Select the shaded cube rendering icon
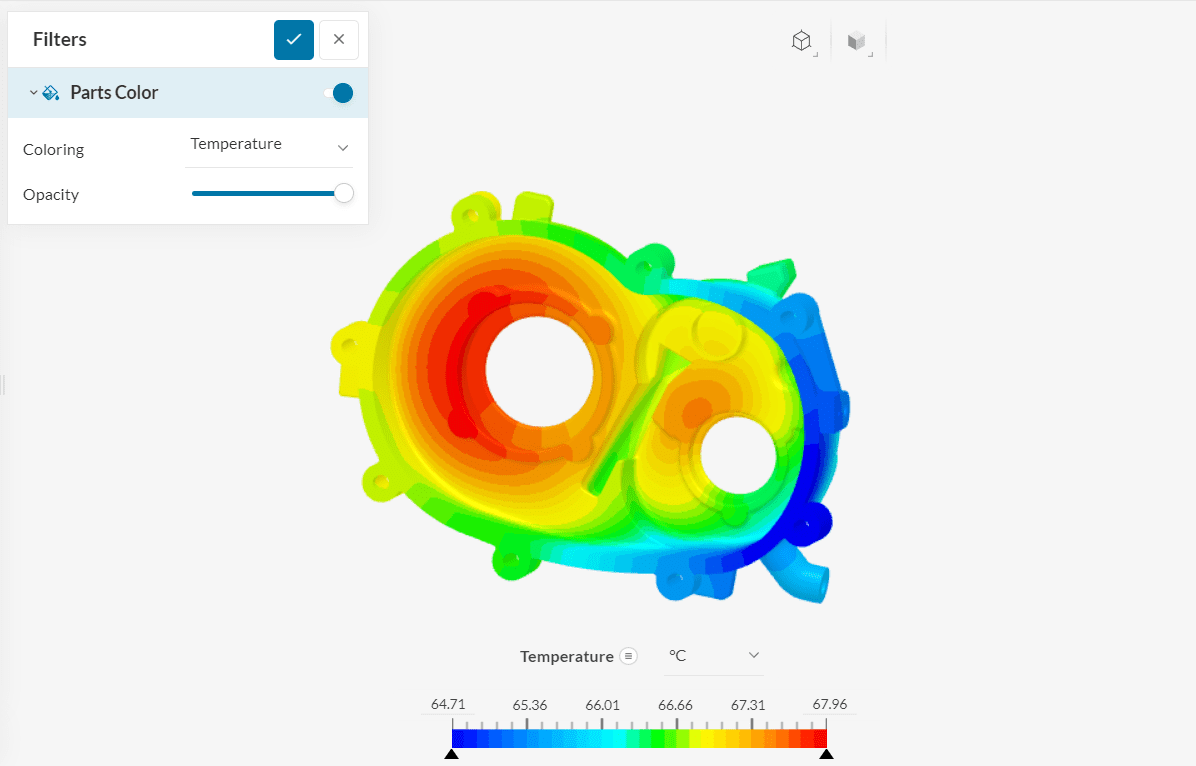The width and height of the screenshot is (1196, 766). pyautogui.click(x=856, y=38)
